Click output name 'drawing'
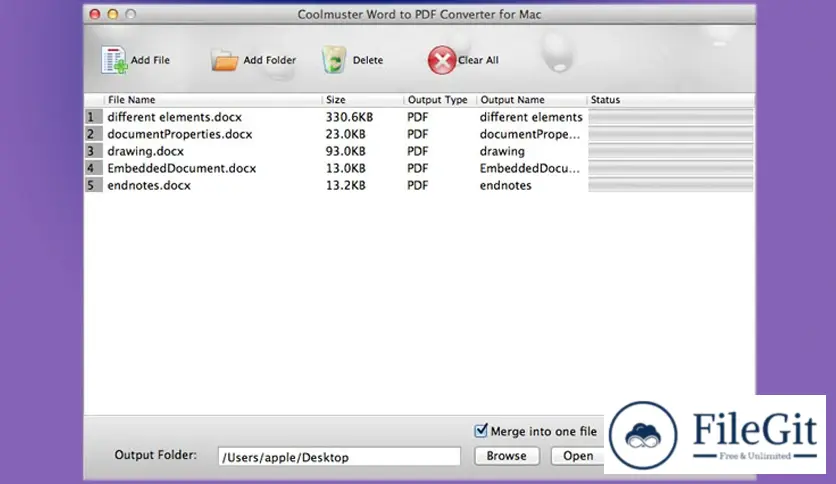 [502, 151]
